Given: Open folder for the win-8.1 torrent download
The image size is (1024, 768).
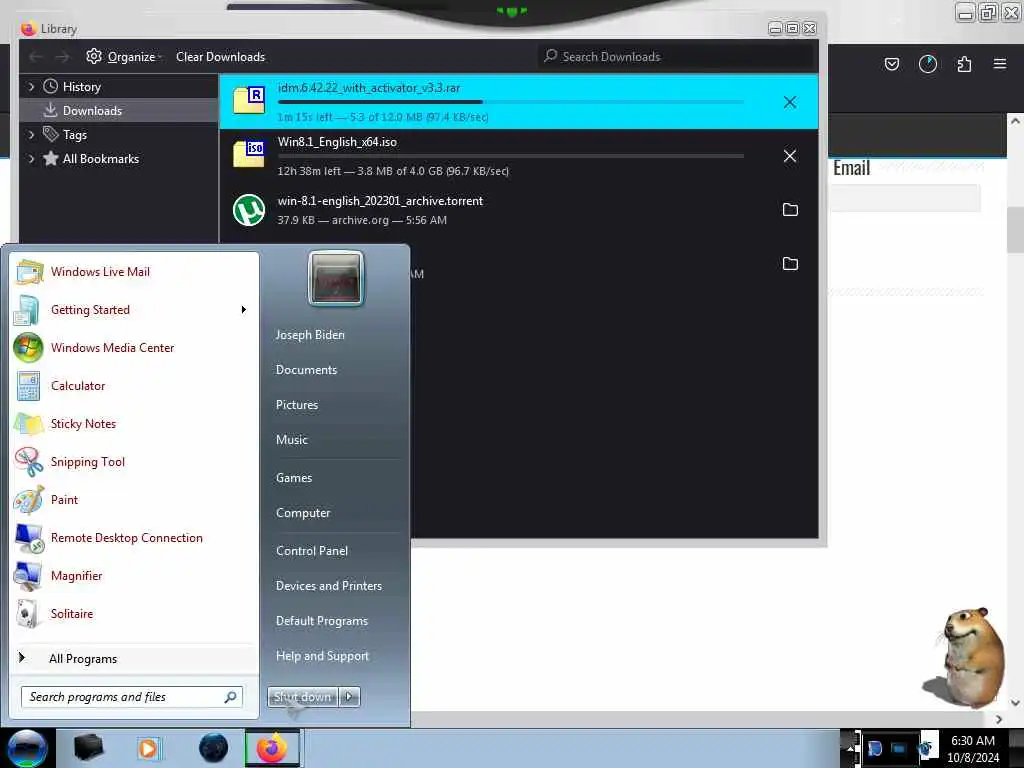Looking at the screenshot, I should tap(790, 210).
